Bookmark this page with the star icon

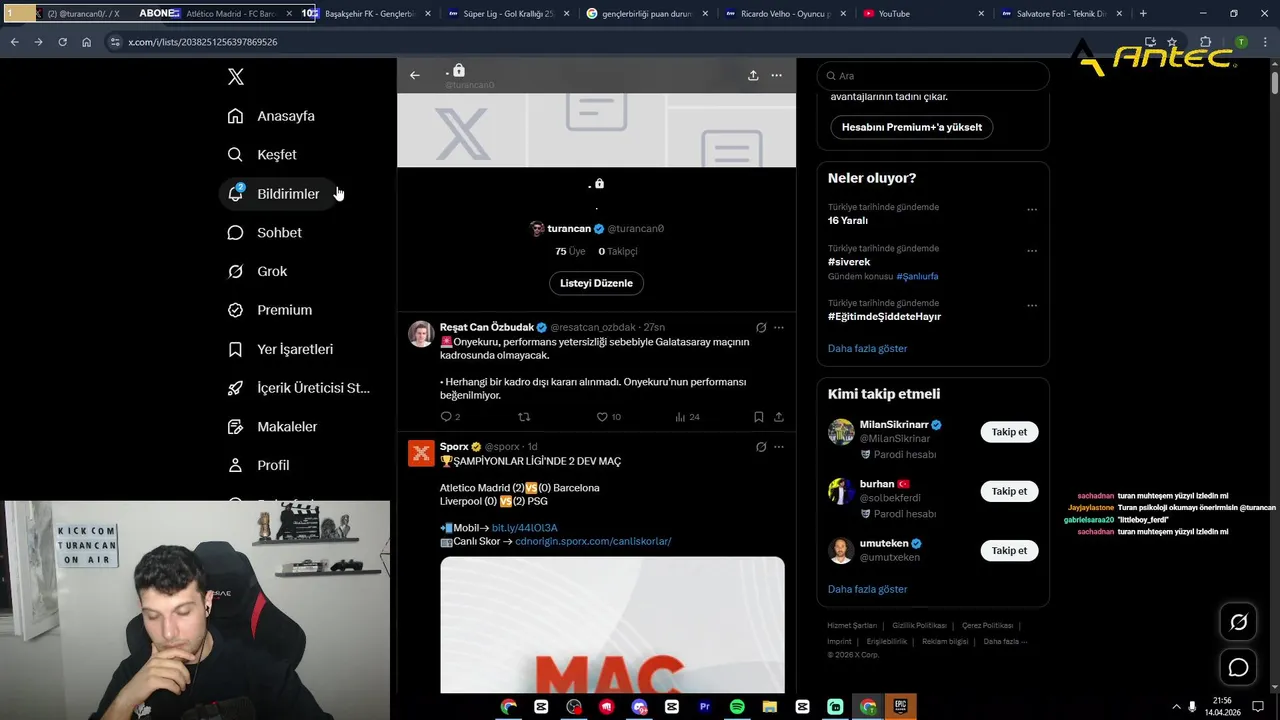click(x=1172, y=42)
